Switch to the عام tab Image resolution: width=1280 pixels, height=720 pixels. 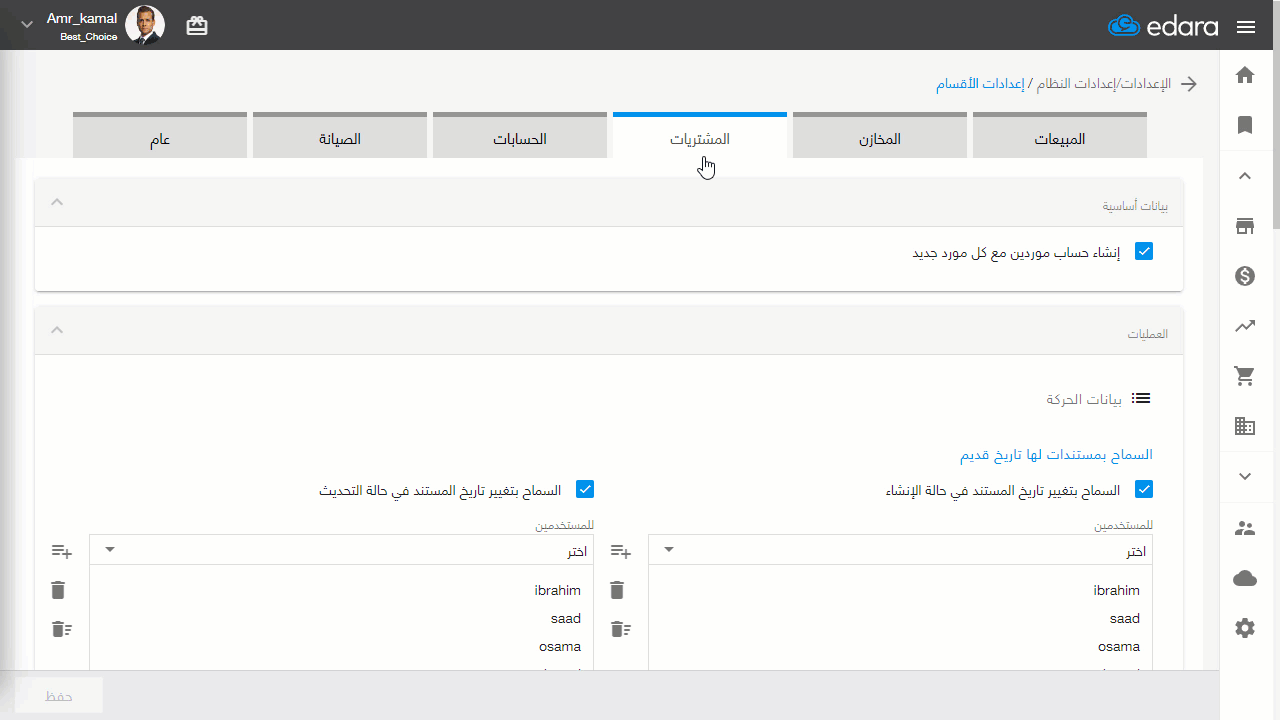(160, 136)
